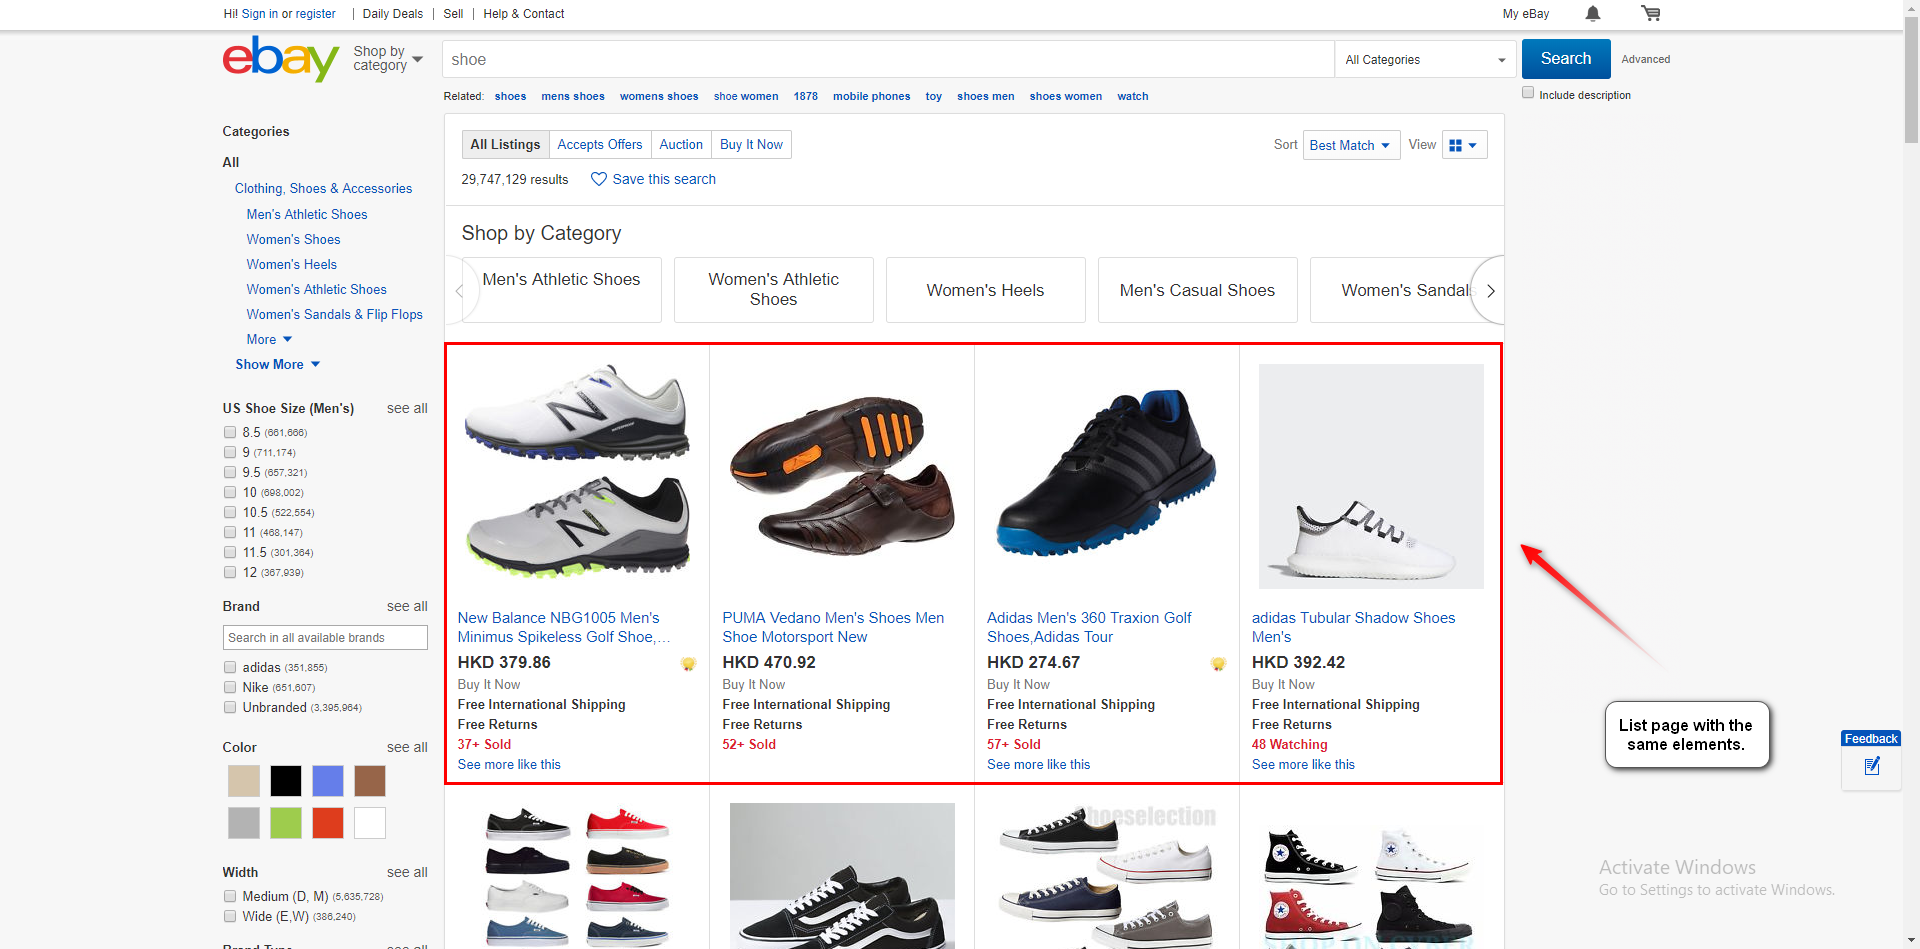Tick the US shoe size 12 checkbox
The width and height of the screenshot is (1920, 949).
(x=230, y=572)
